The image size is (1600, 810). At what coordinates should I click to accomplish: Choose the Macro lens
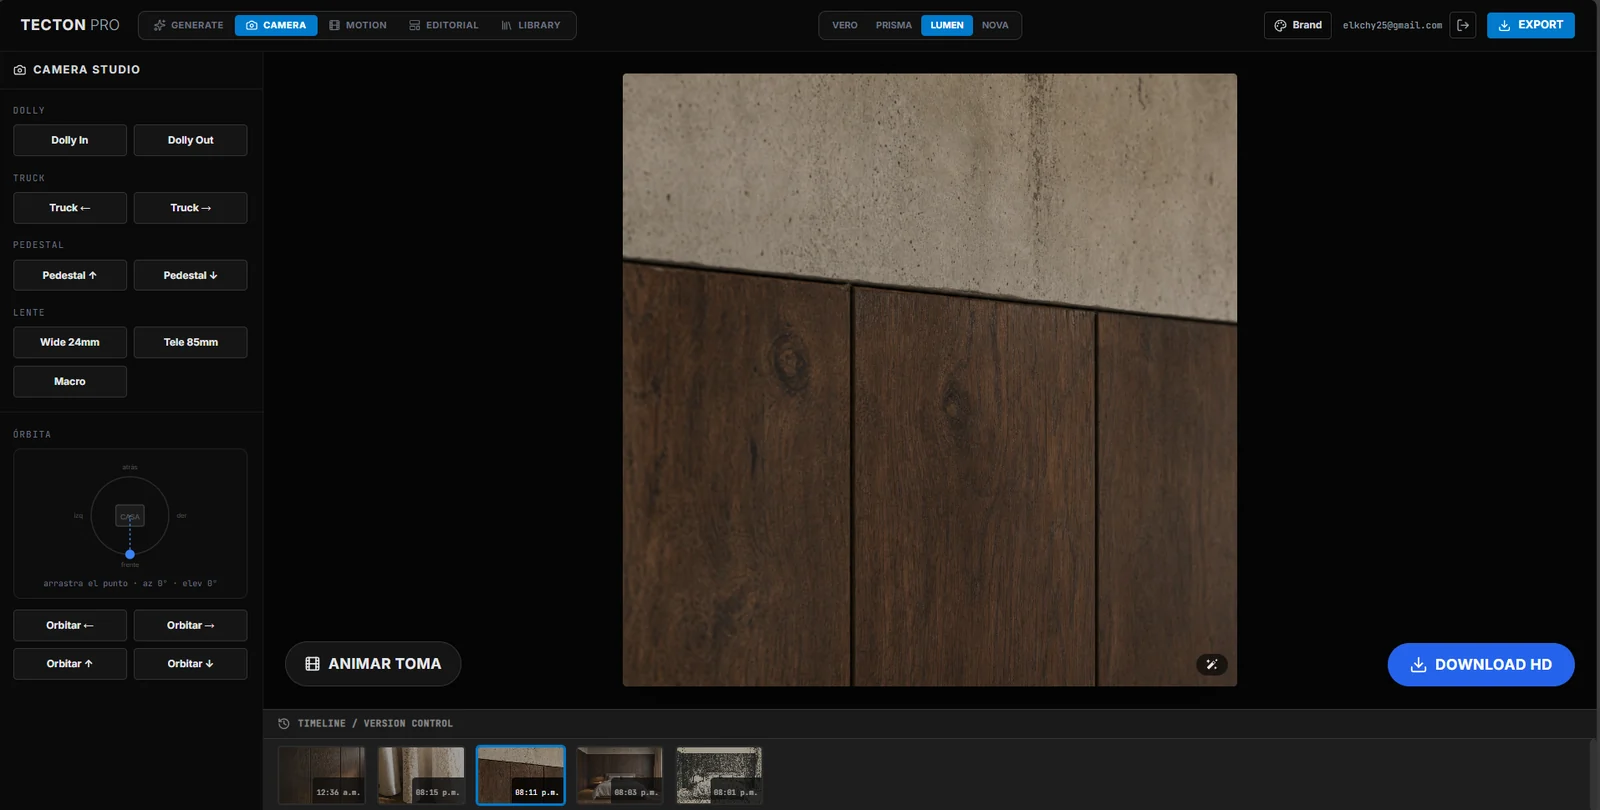[70, 381]
